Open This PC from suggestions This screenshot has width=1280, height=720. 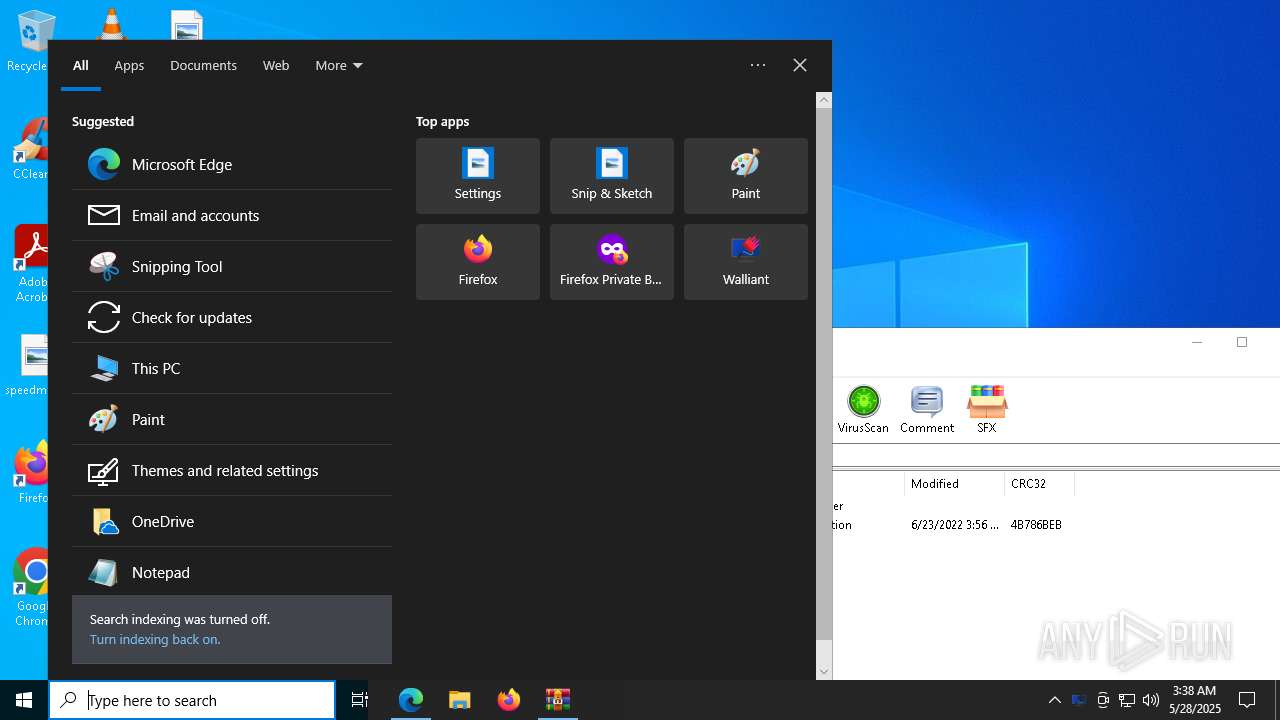(x=232, y=368)
